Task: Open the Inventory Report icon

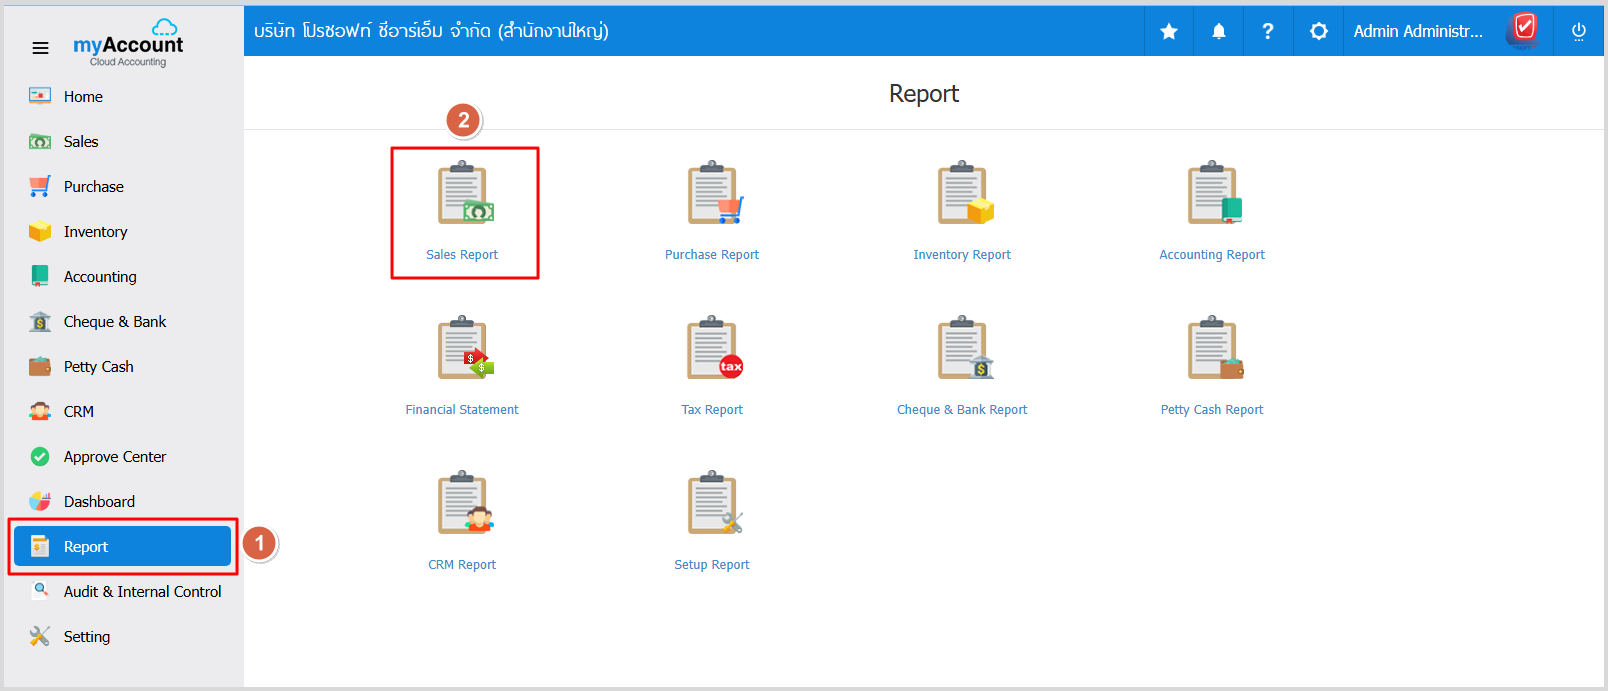Action: (x=963, y=194)
